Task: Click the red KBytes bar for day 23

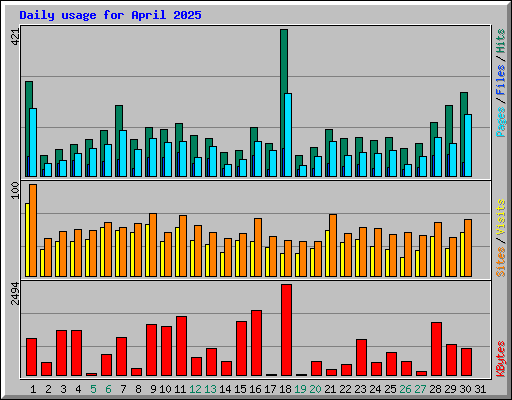Action: (361, 358)
